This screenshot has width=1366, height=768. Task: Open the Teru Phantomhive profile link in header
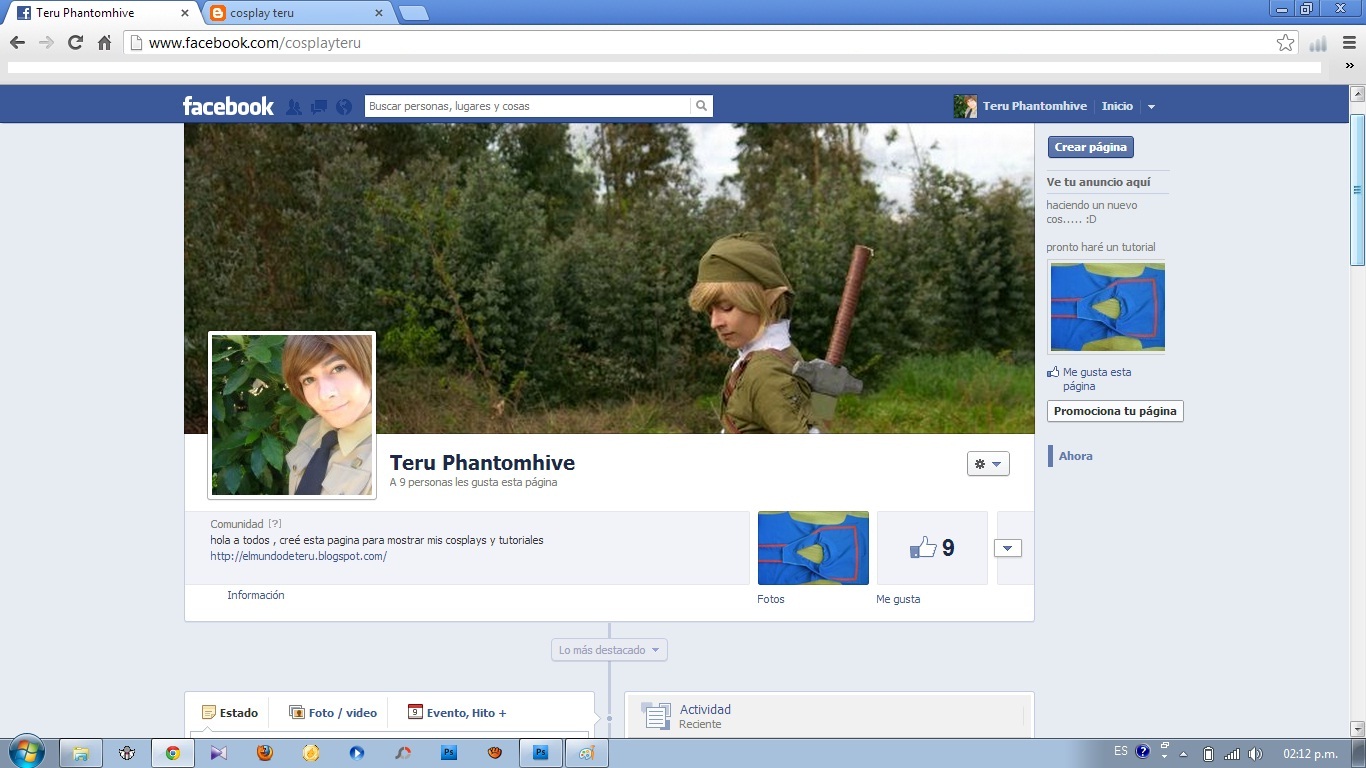[1034, 106]
